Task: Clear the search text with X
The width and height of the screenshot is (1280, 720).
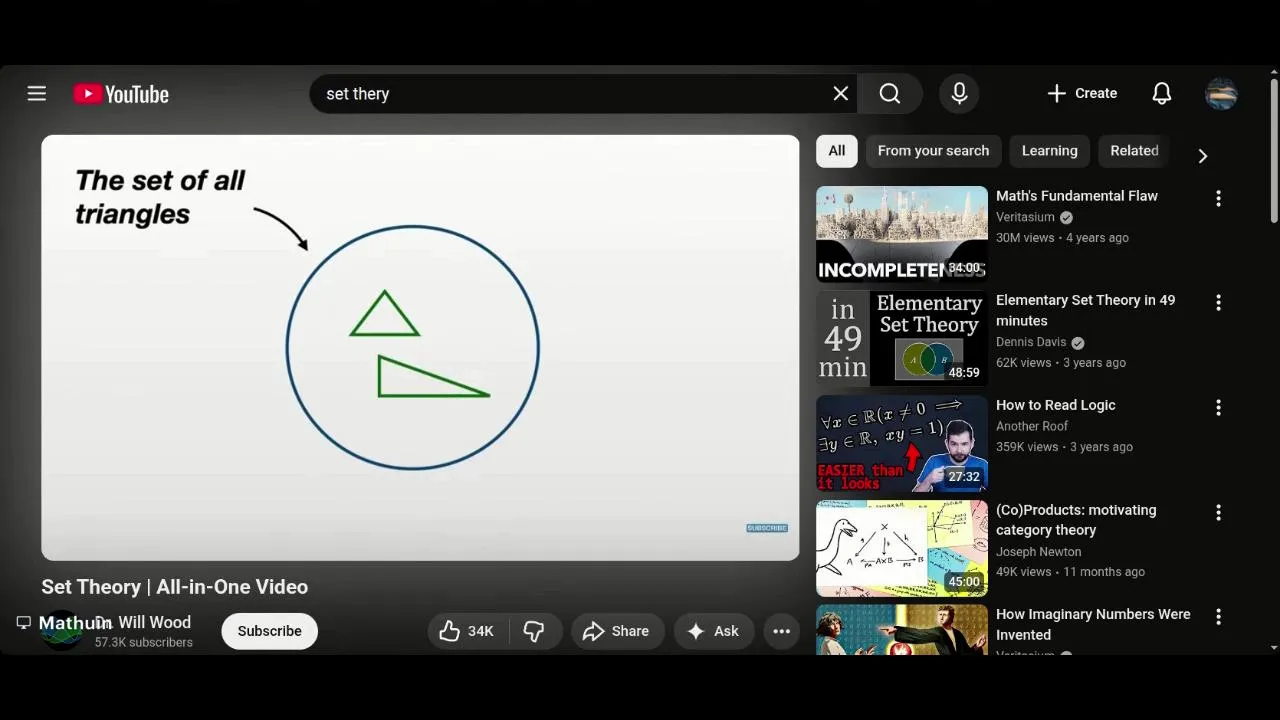Action: point(841,93)
